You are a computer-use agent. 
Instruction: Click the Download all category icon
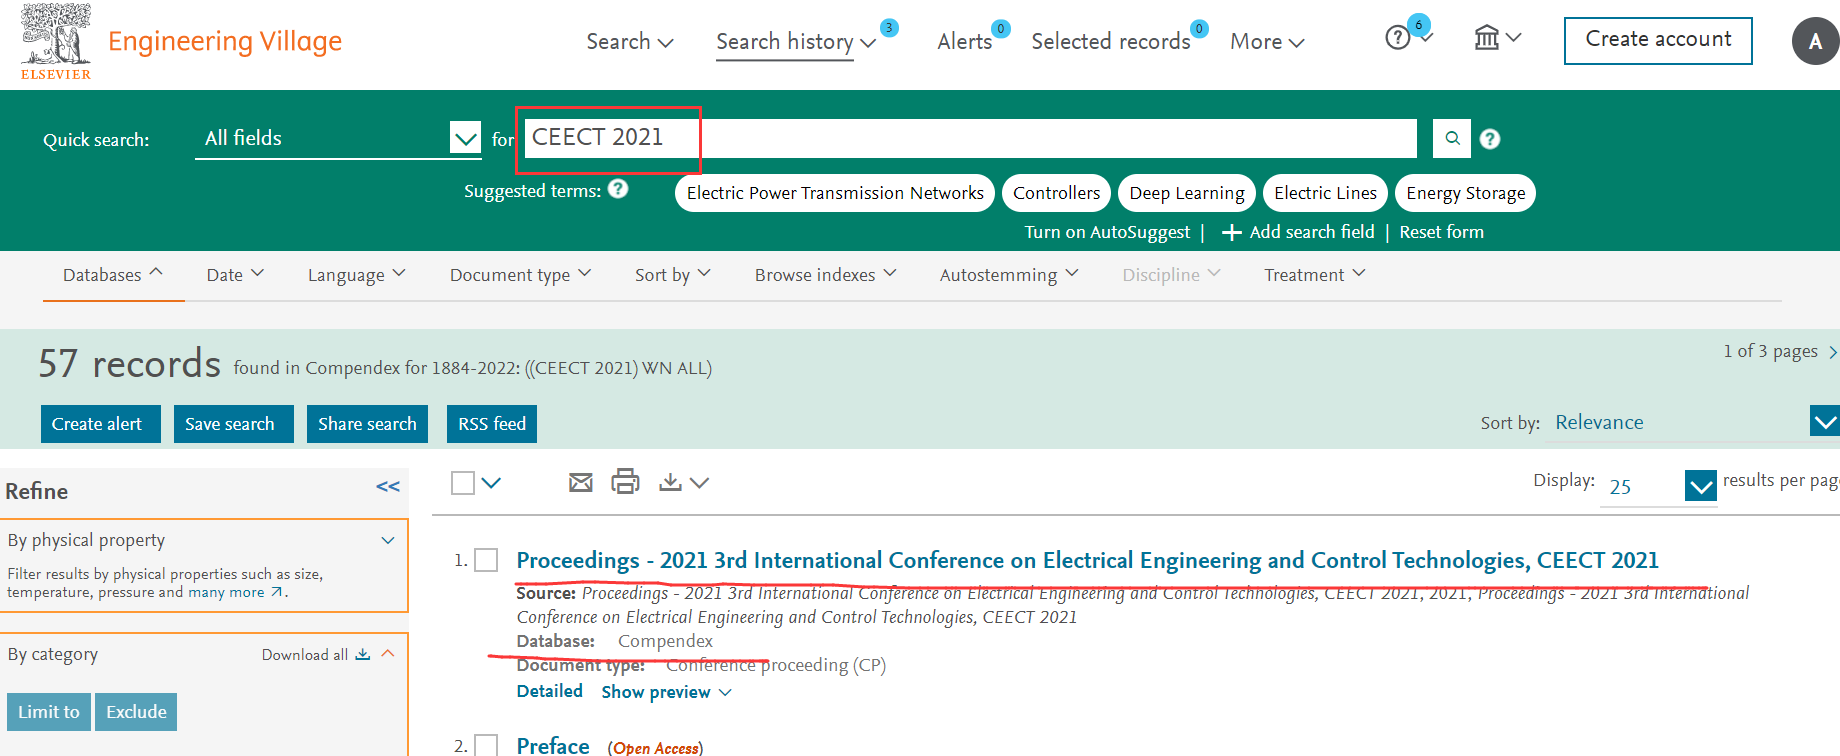(x=363, y=654)
